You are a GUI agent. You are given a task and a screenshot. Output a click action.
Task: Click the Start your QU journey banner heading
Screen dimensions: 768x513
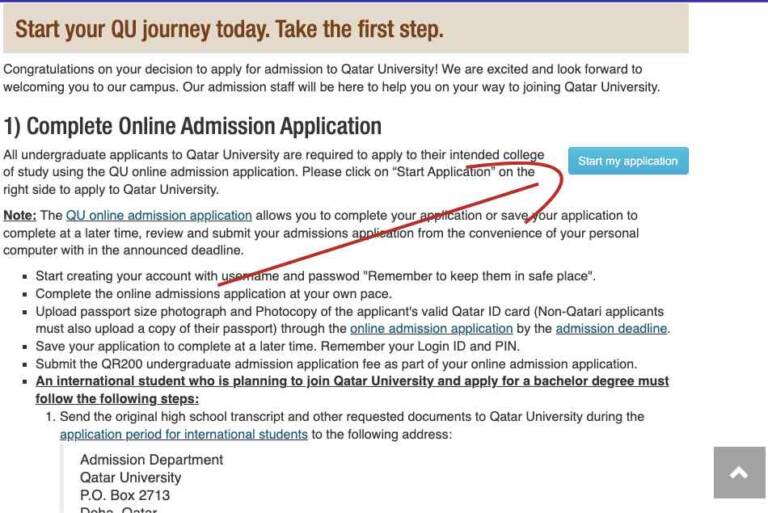click(x=229, y=29)
